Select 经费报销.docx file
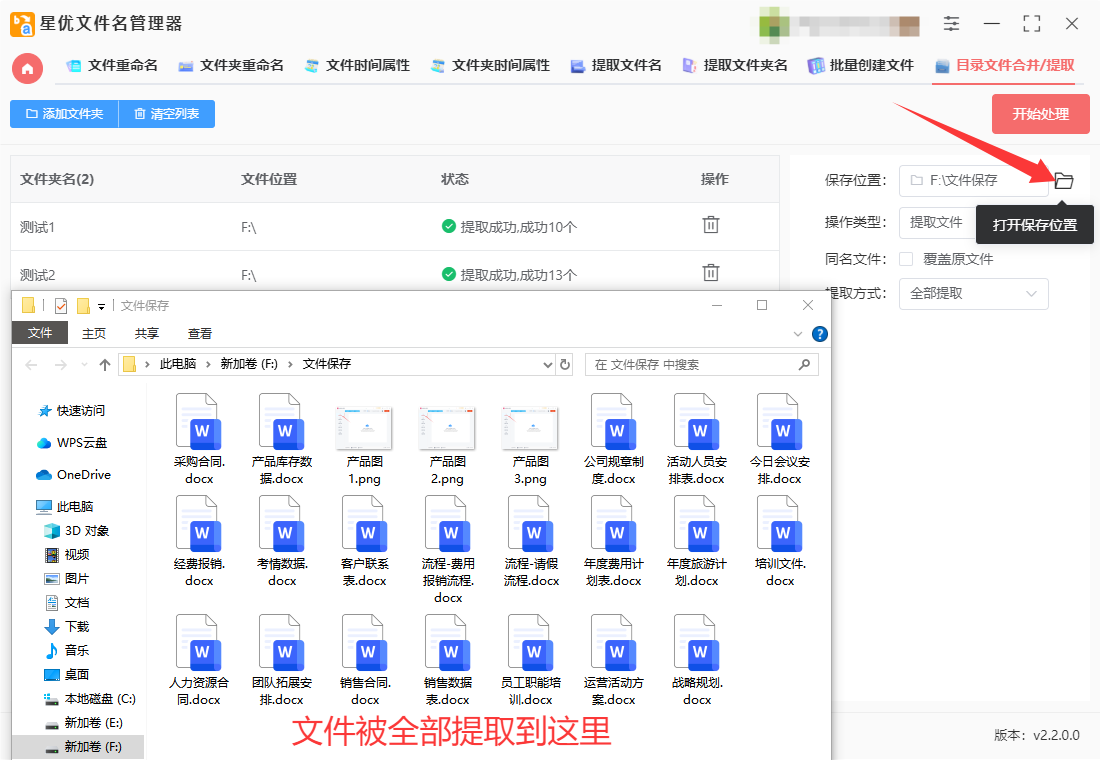 [x=199, y=542]
